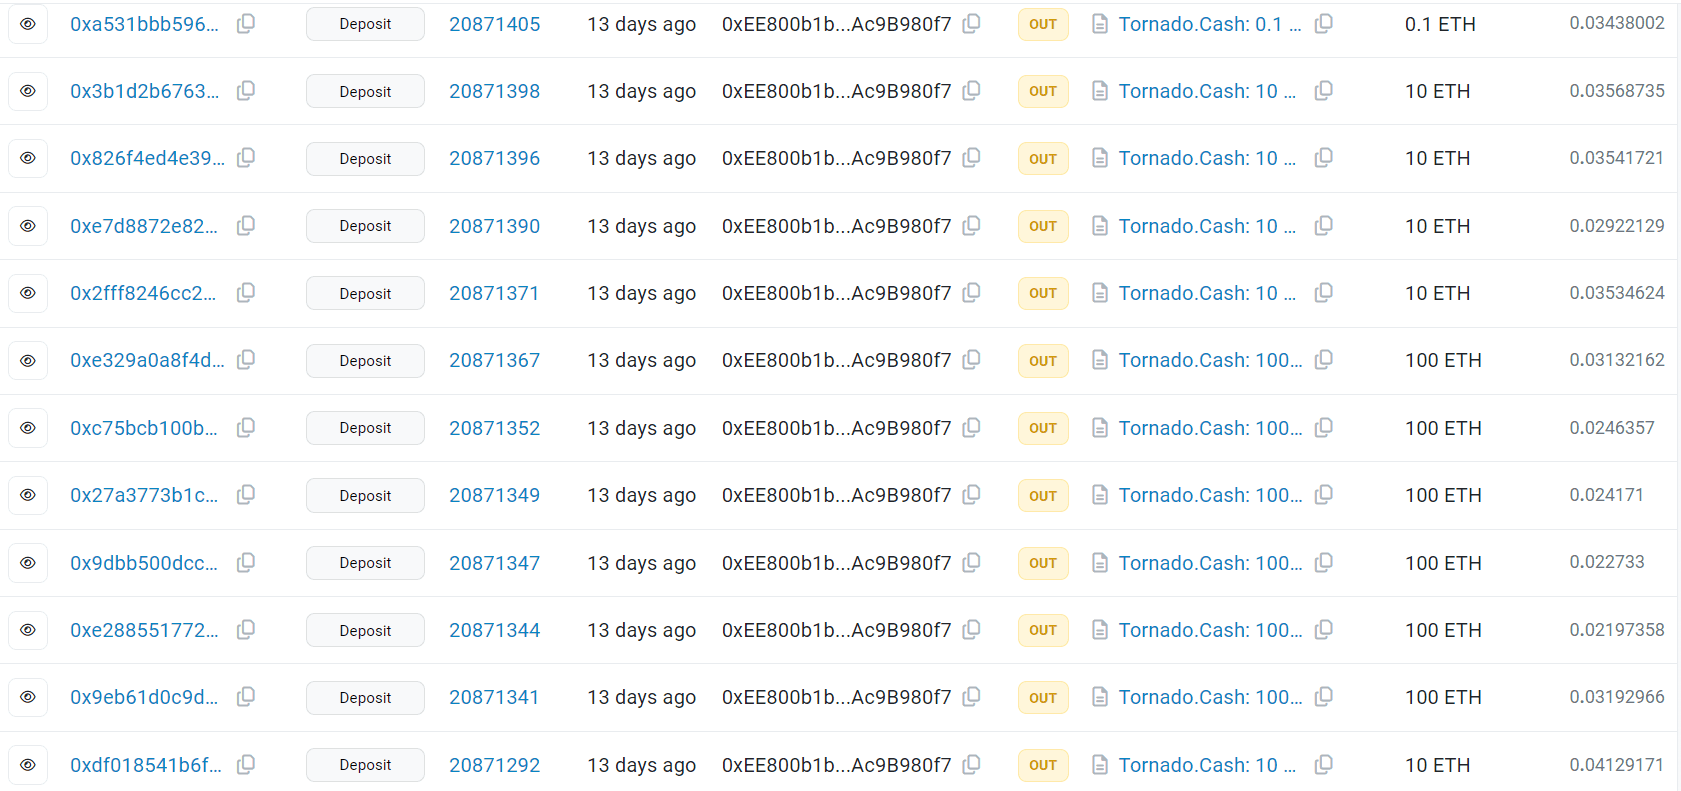Copy sender address in block 20871390 row

point(971,225)
